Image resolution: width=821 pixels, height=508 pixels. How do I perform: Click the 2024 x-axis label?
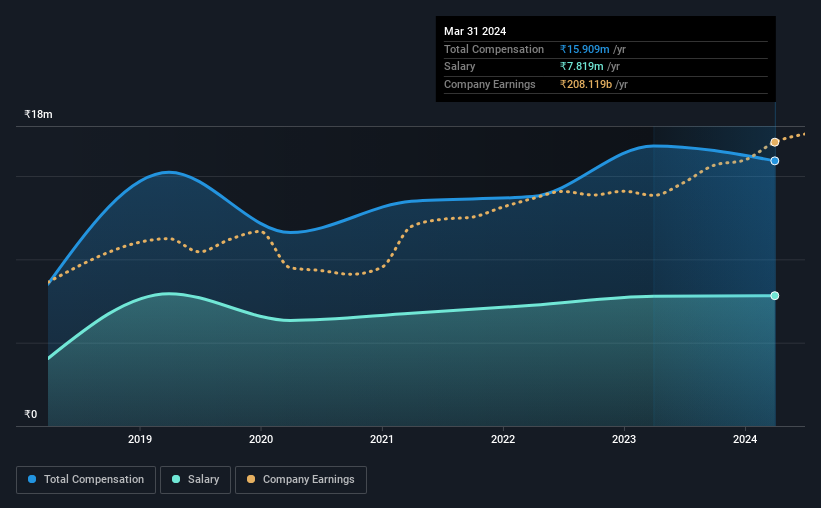(745, 439)
